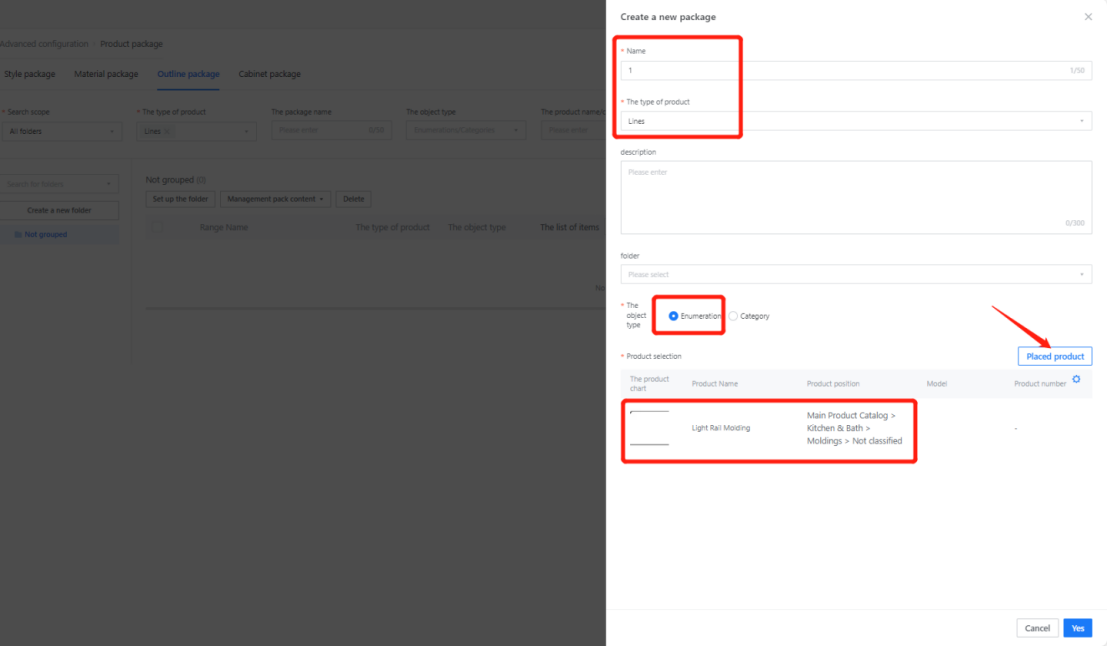Open the product table column settings gear
Screen dimensions: 1108x646
pyautogui.click(x=1076, y=380)
